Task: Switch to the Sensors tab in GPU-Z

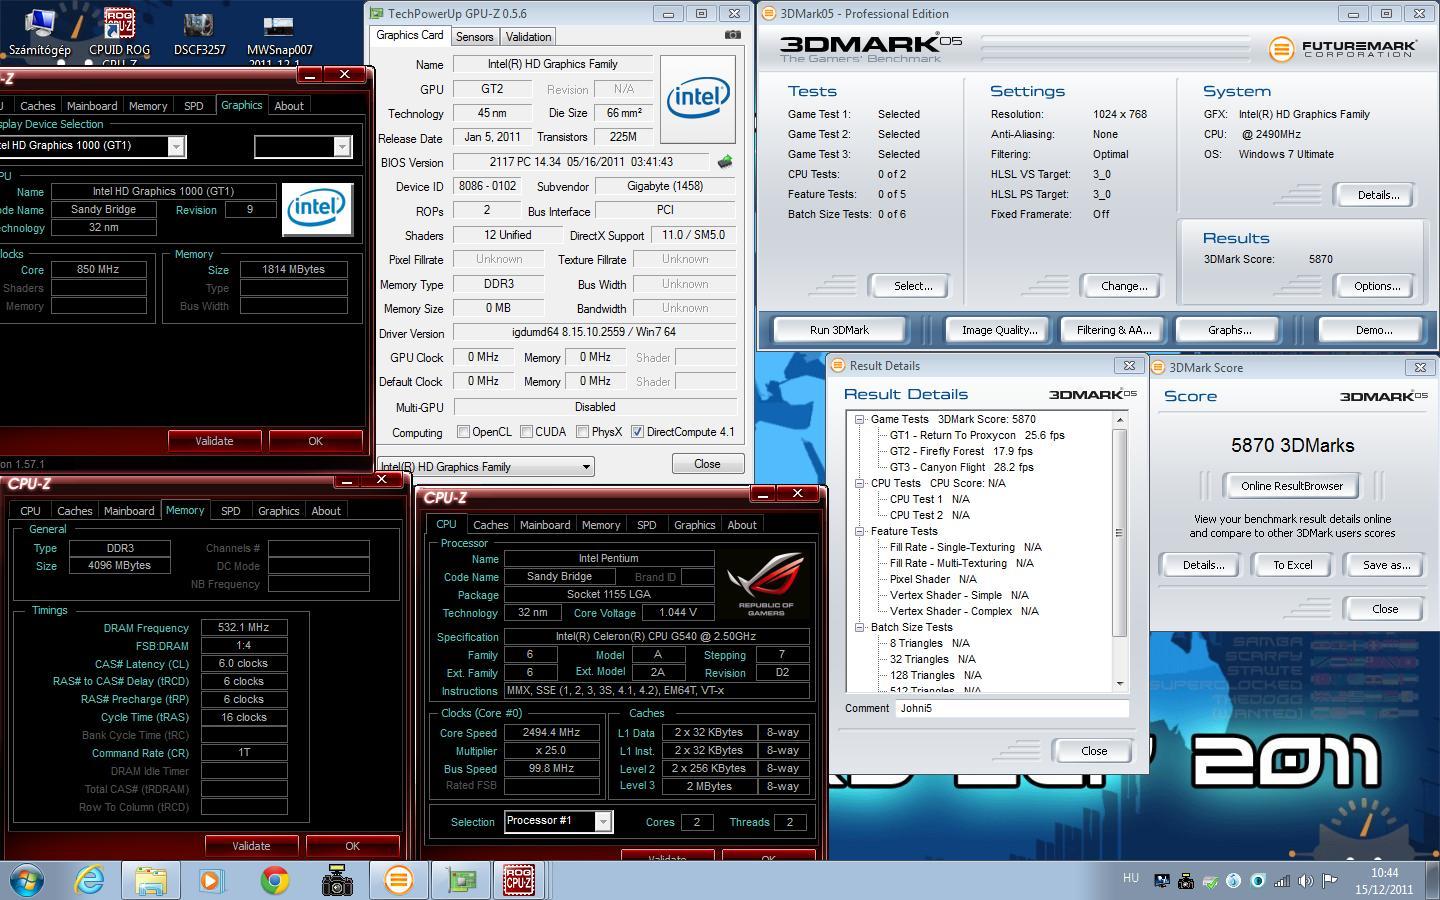Action: pyautogui.click(x=474, y=36)
